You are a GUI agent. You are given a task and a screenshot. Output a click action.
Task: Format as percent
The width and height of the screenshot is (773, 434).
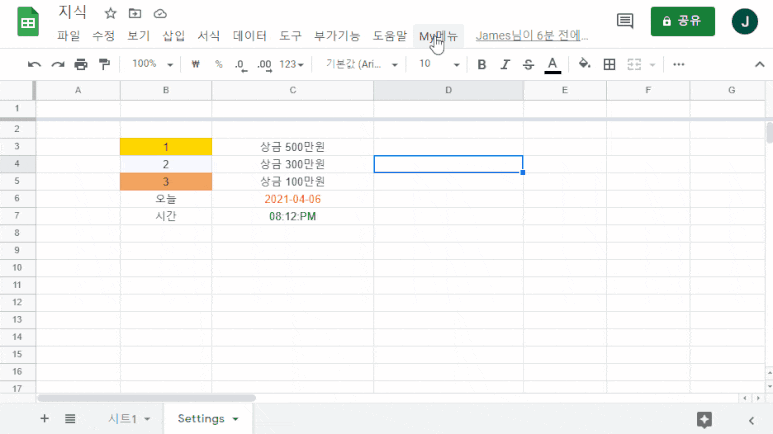pyautogui.click(x=218, y=64)
